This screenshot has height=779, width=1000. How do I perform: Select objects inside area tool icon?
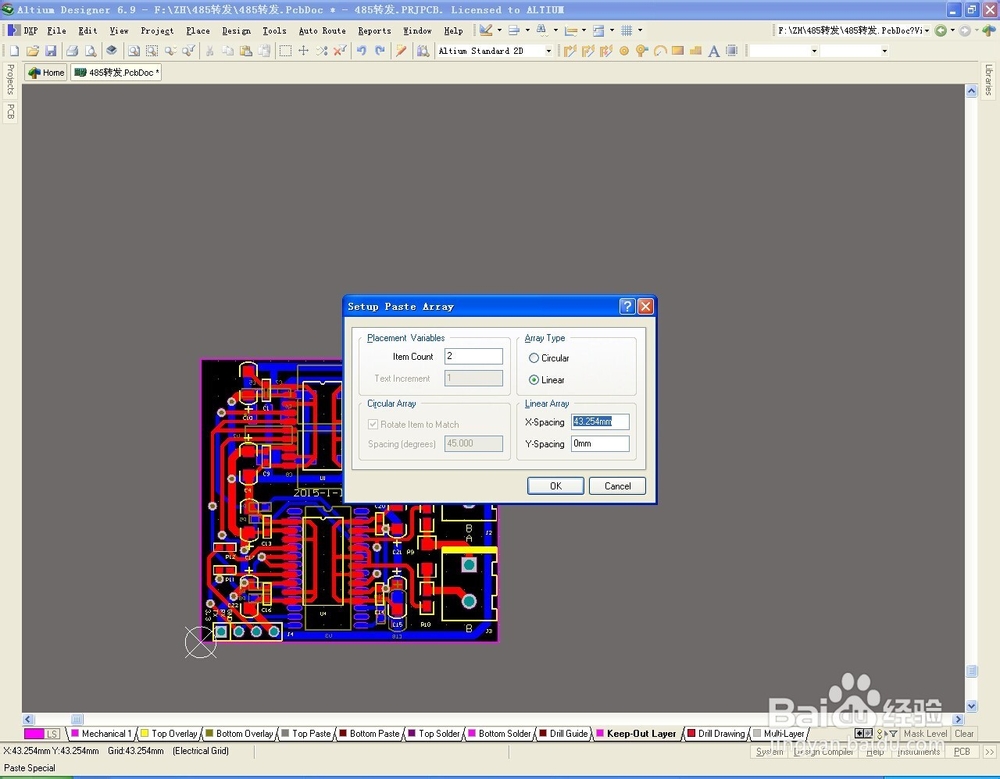285,50
